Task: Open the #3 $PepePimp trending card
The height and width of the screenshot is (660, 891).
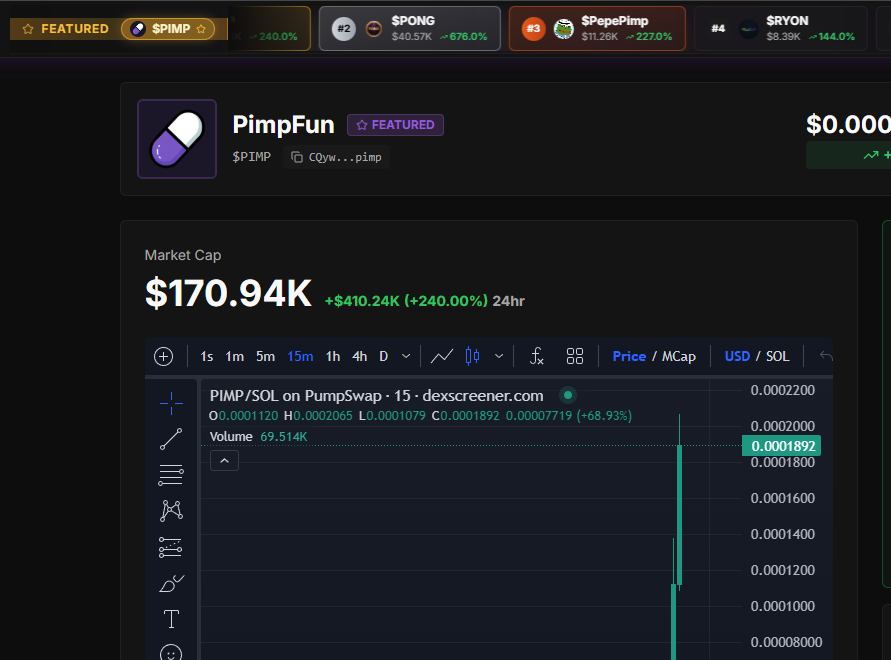Action: 597,28
